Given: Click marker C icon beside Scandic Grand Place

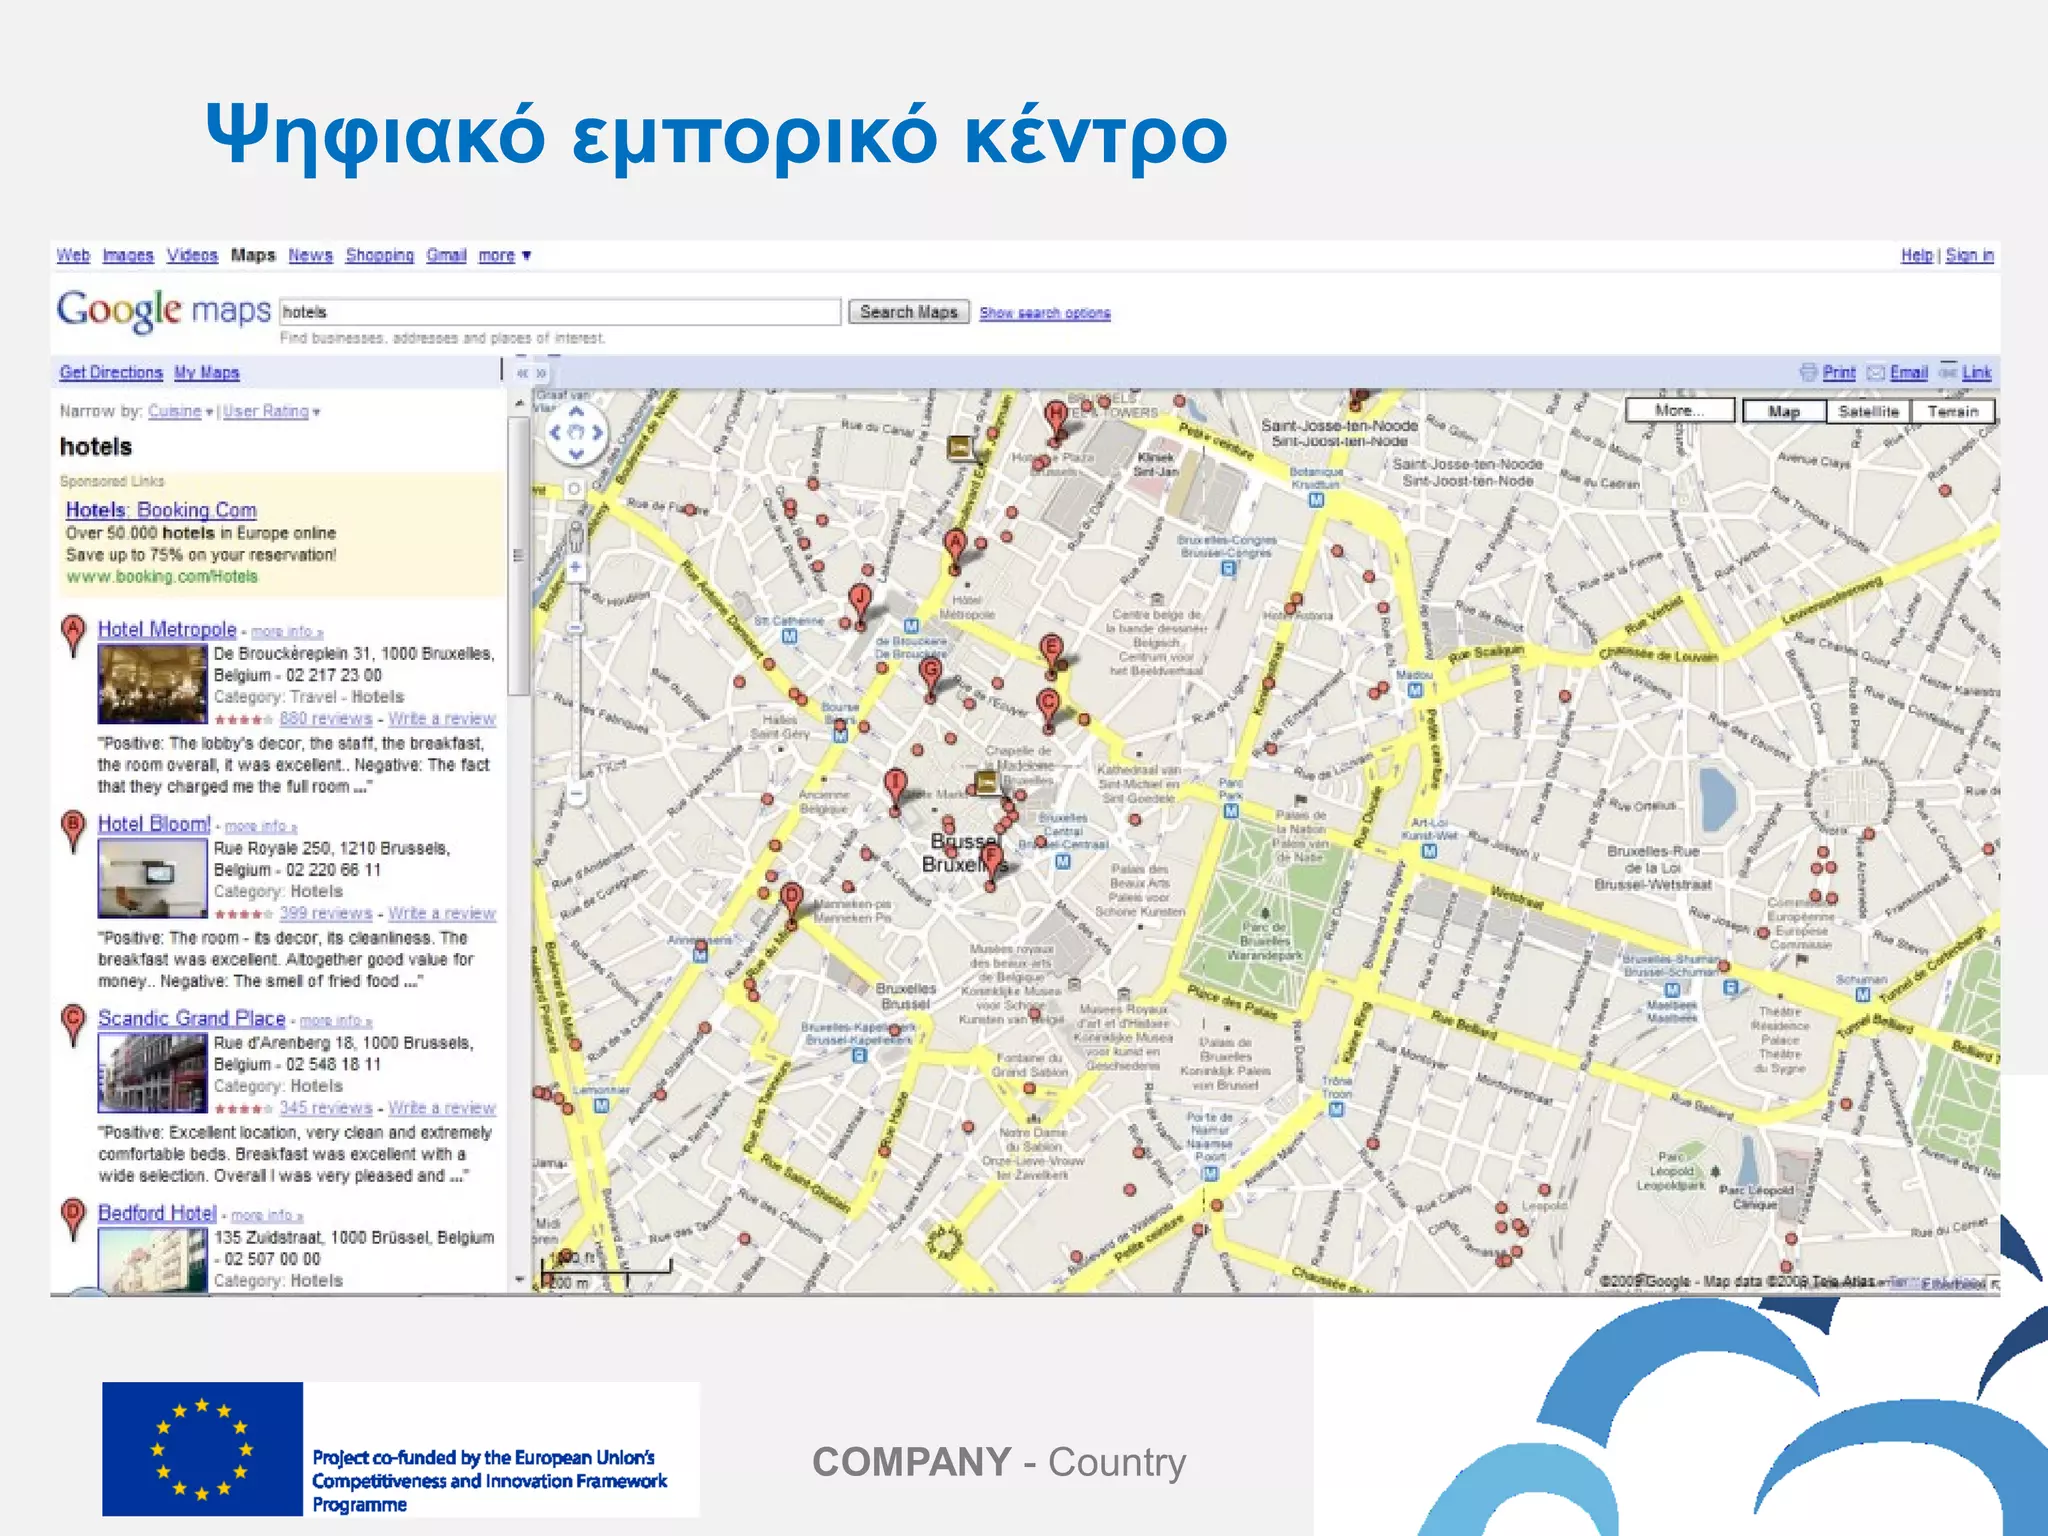Looking at the screenshot, I should tap(72, 1025).
